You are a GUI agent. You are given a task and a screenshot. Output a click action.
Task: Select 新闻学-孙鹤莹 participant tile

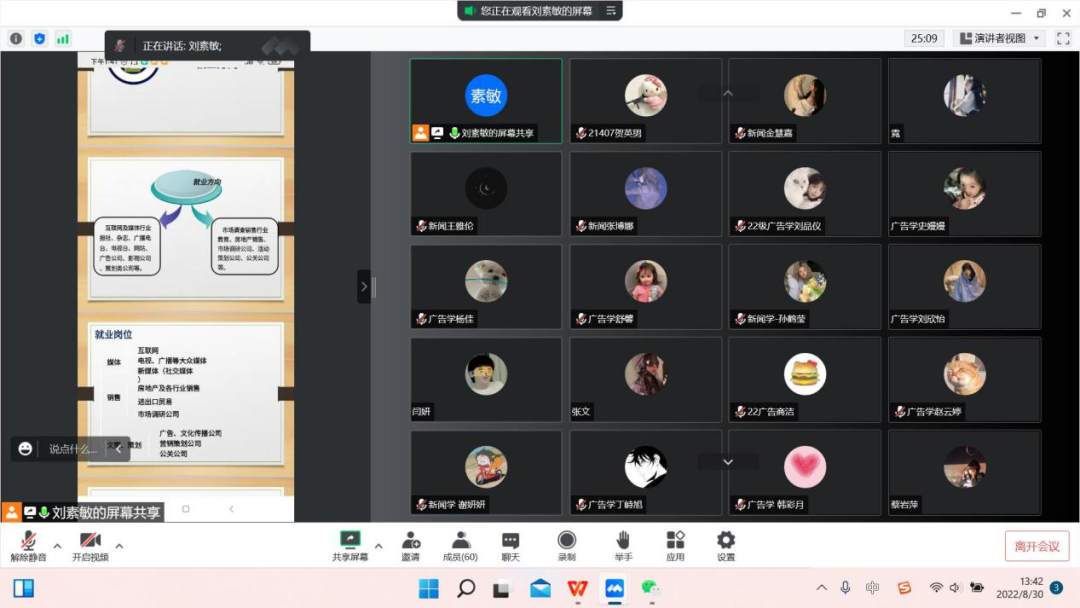(804, 286)
